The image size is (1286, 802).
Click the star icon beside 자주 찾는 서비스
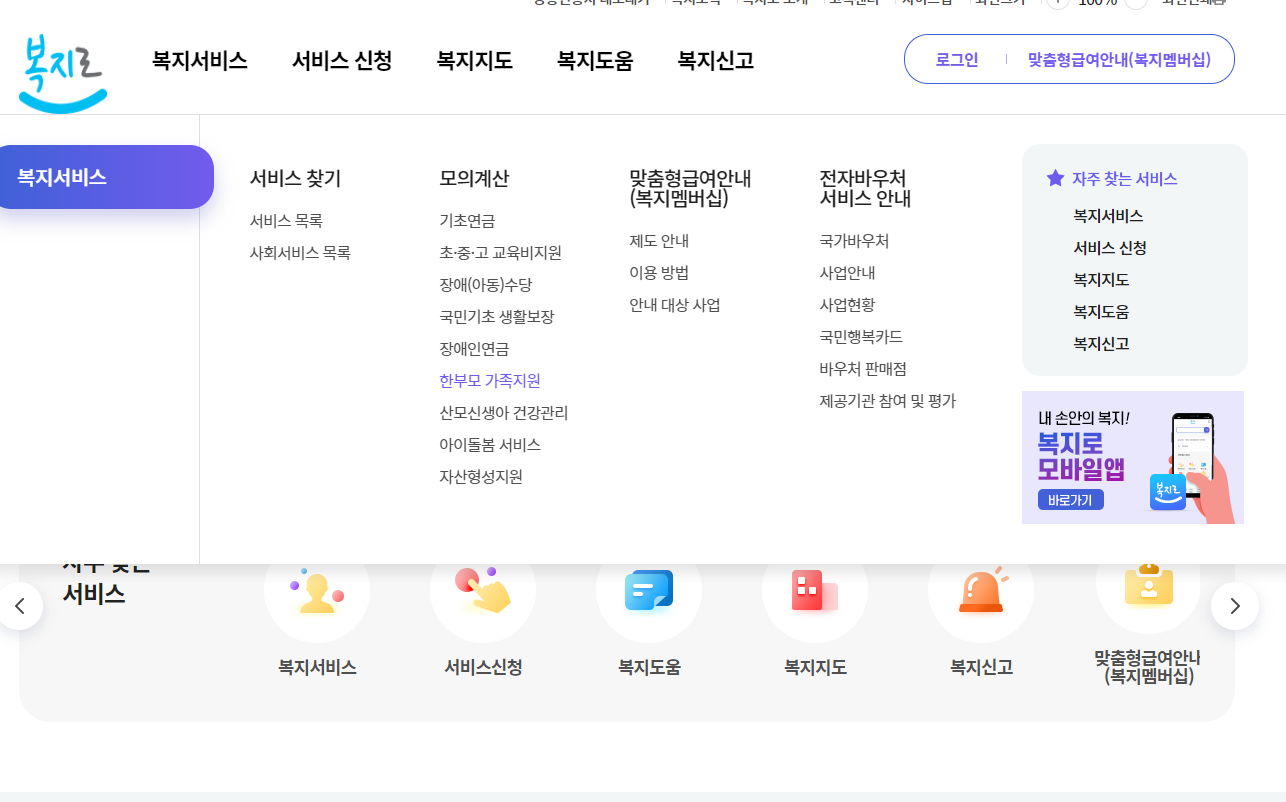(1055, 178)
